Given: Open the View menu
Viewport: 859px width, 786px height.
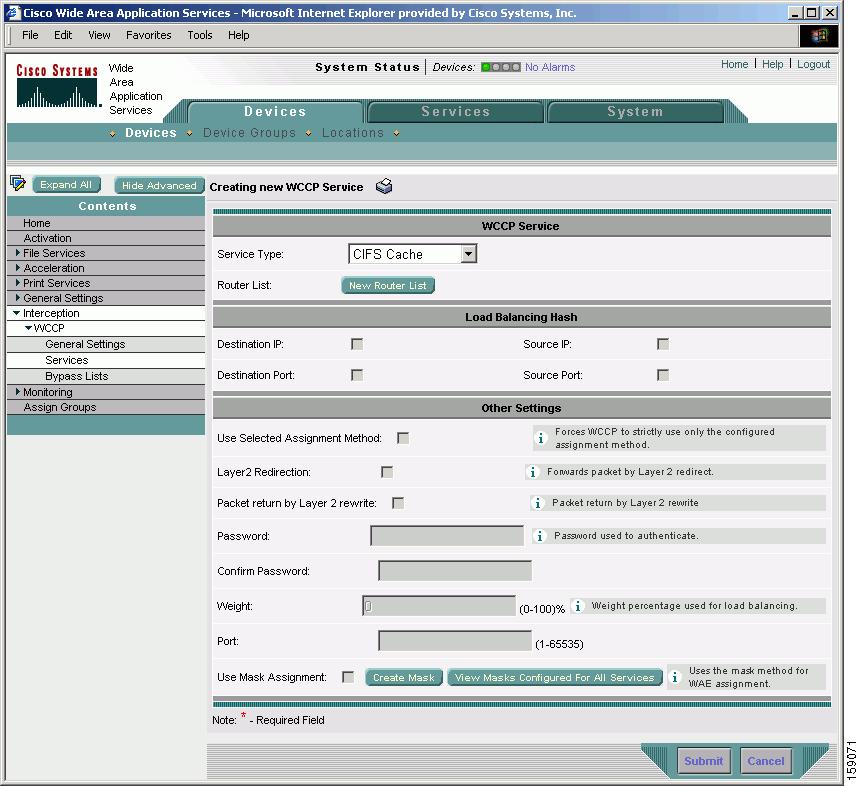Looking at the screenshot, I should point(99,35).
